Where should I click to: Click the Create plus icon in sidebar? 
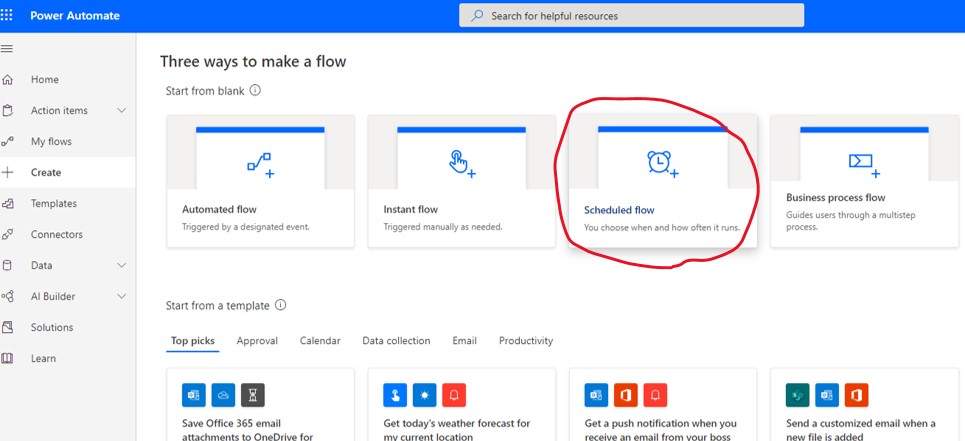tap(7, 172)
